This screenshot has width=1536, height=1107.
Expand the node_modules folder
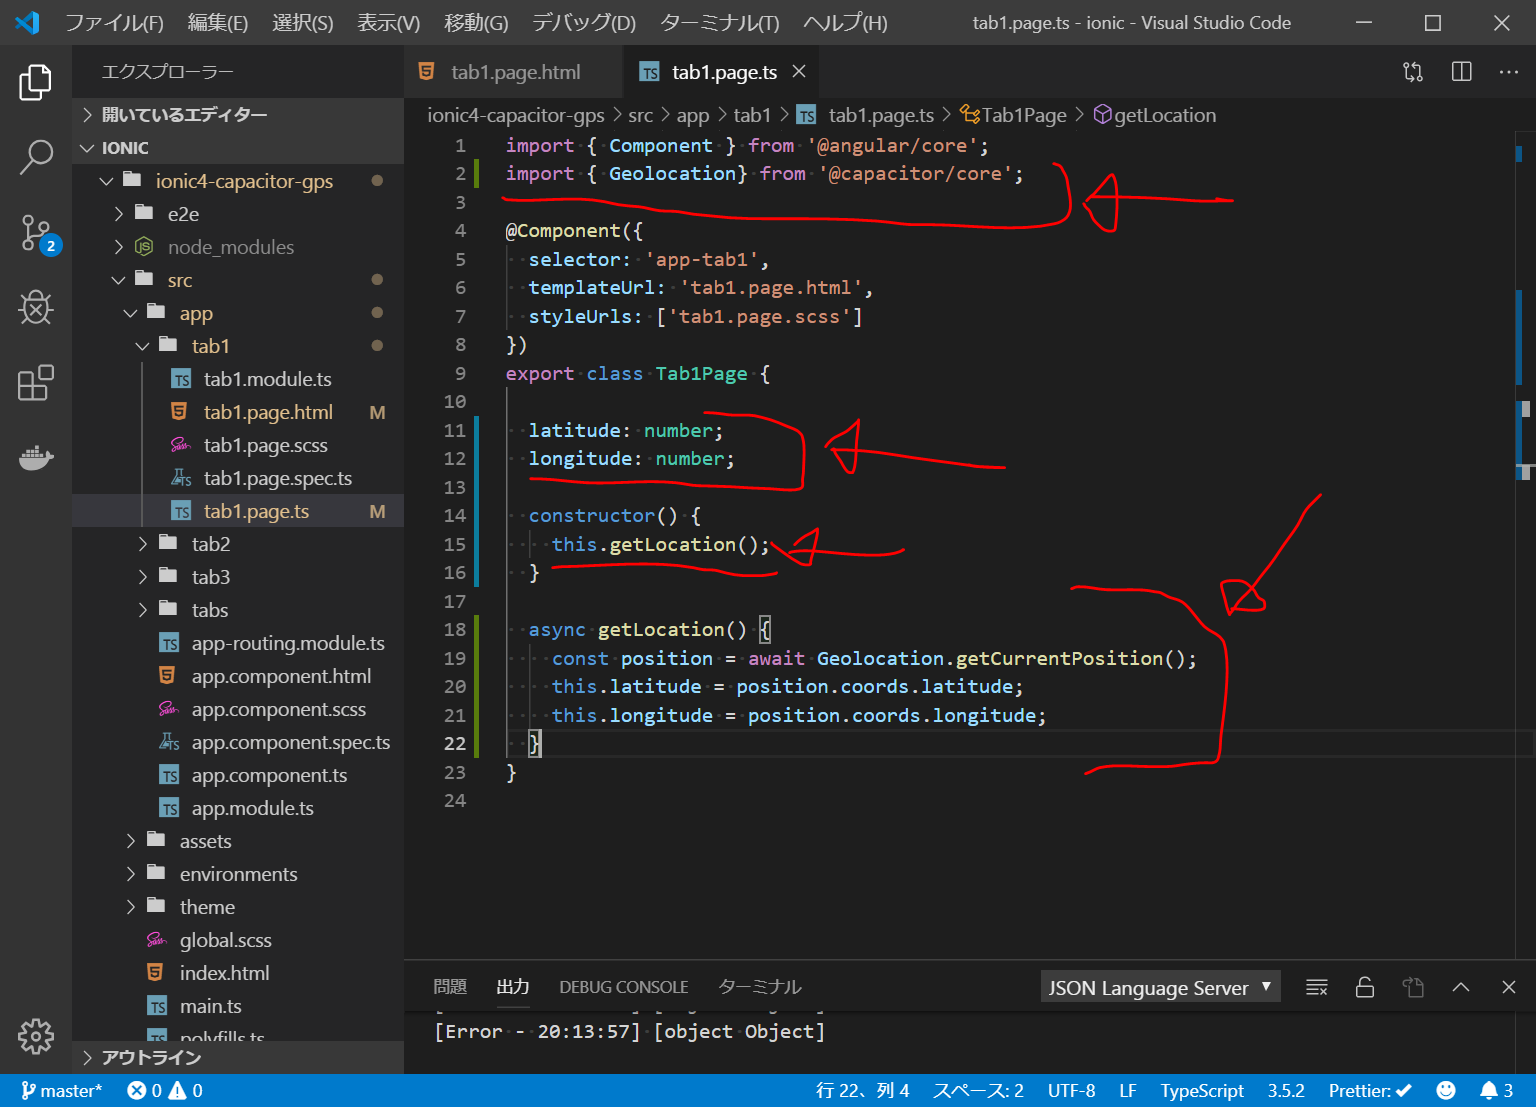pyautogui.click(x=230, y=247)
